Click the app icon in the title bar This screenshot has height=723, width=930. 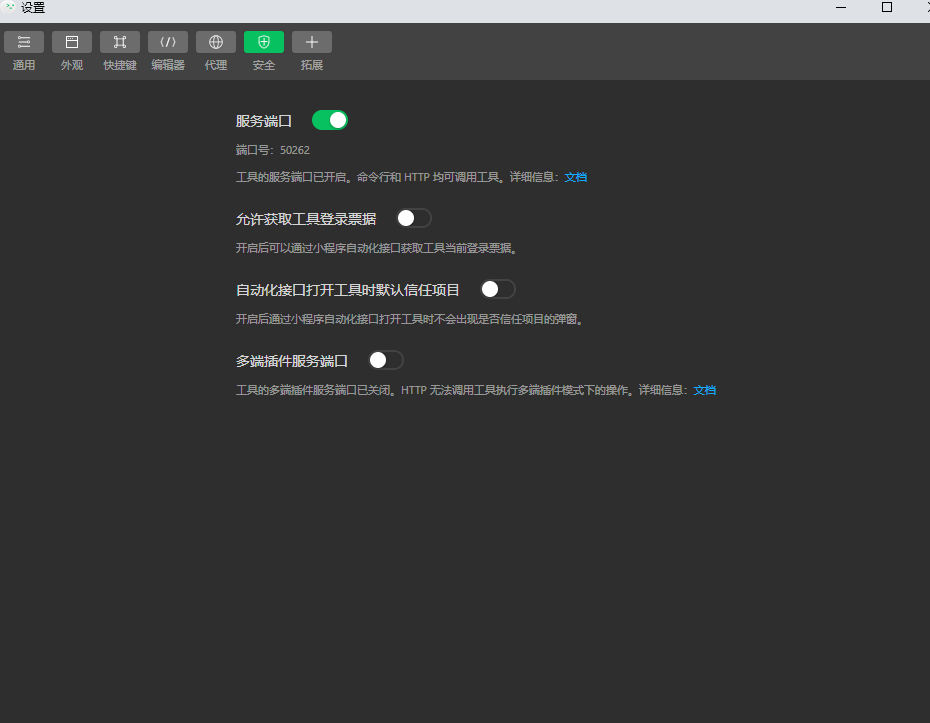point(9,8)
